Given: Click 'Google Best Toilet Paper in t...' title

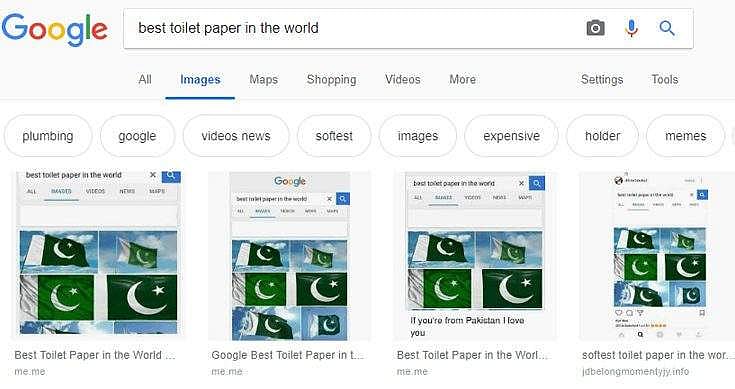Looking at the screenshot, I should click(x=287, y=355).
